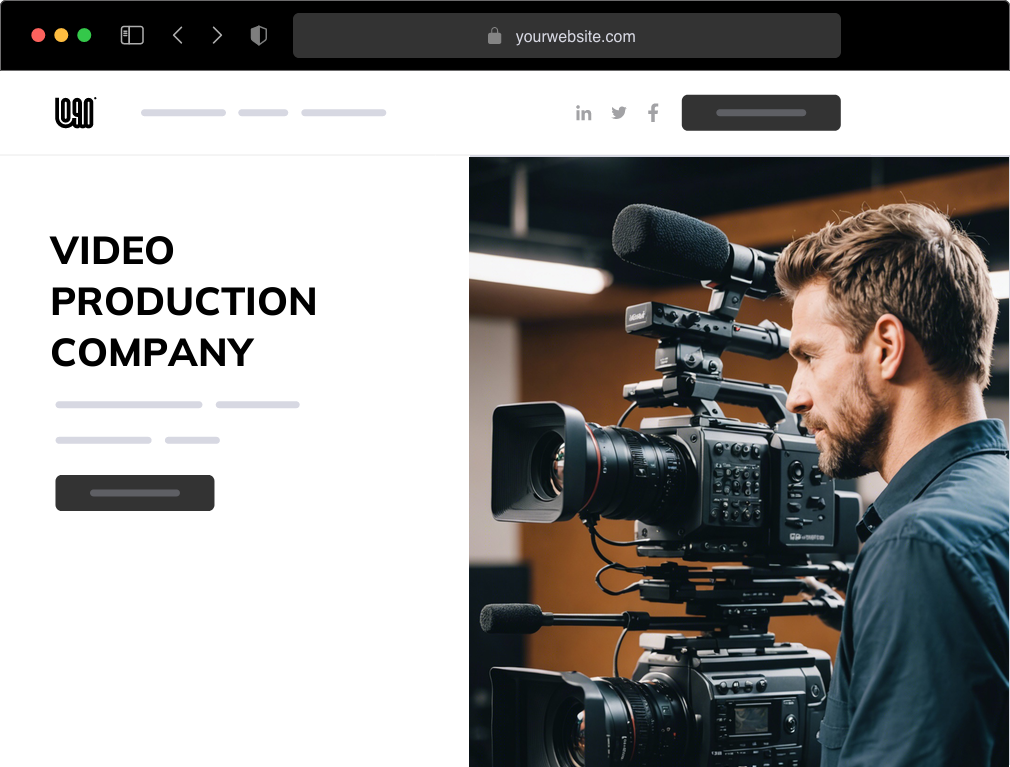The height and width of the screenshot is (767, 1010).
Task: Click the LOGO emblem in the header
Action: (x=74, y=112)
